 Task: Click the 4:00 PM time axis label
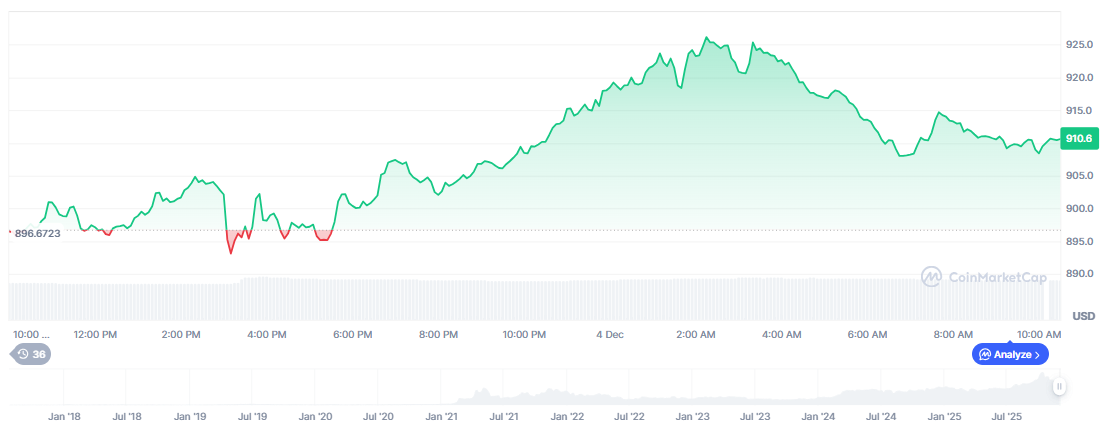(267, 334)
